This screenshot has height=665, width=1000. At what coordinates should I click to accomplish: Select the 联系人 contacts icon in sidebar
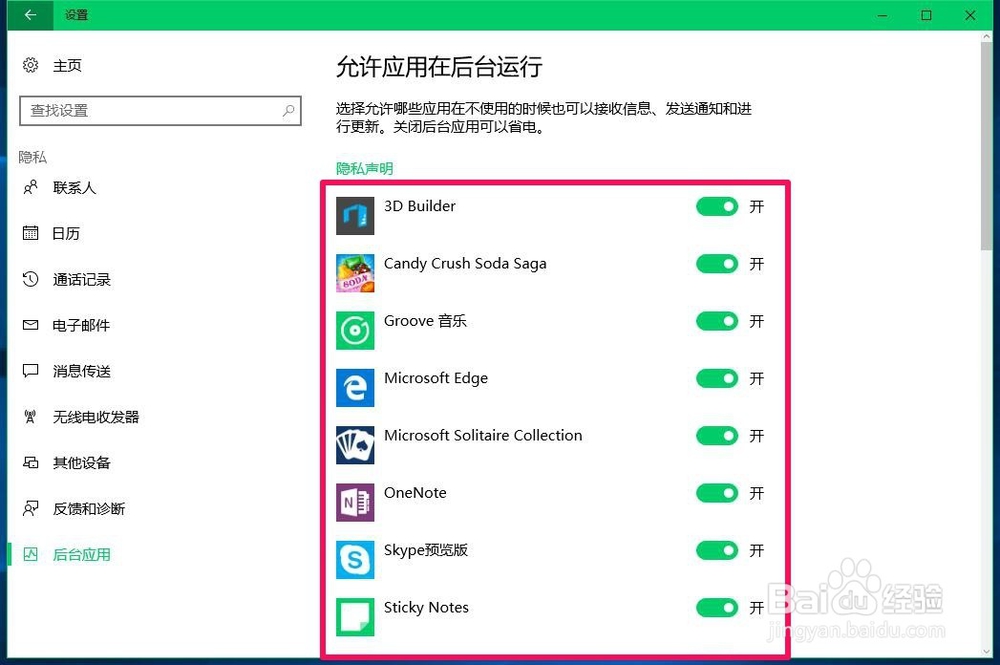click(29, 187)
